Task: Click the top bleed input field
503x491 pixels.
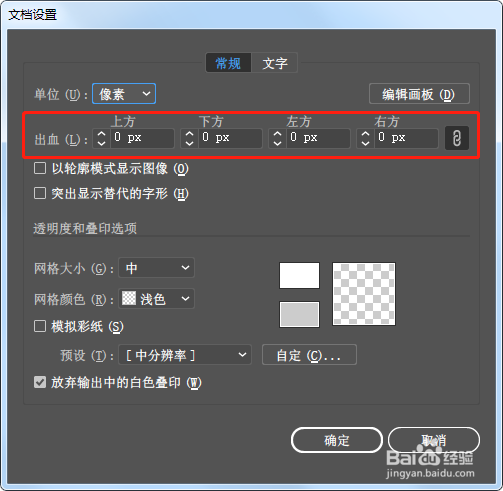Action: 142,138
